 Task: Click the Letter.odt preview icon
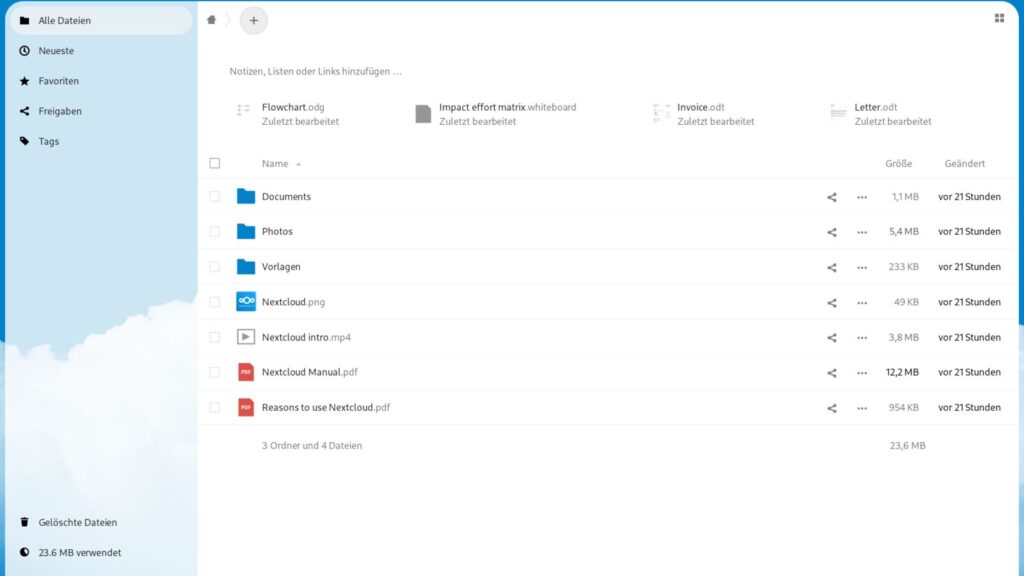(x=838, y=112)
